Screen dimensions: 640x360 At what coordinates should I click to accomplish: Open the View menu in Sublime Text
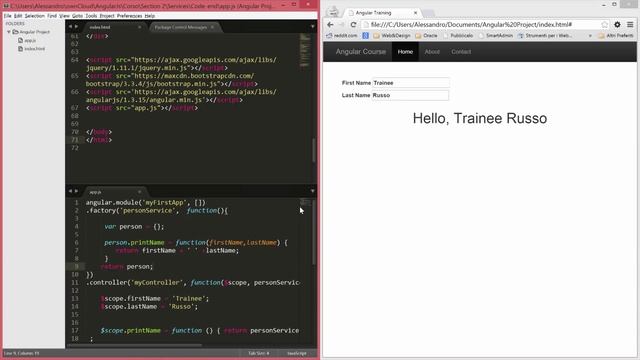coord(64,16)
